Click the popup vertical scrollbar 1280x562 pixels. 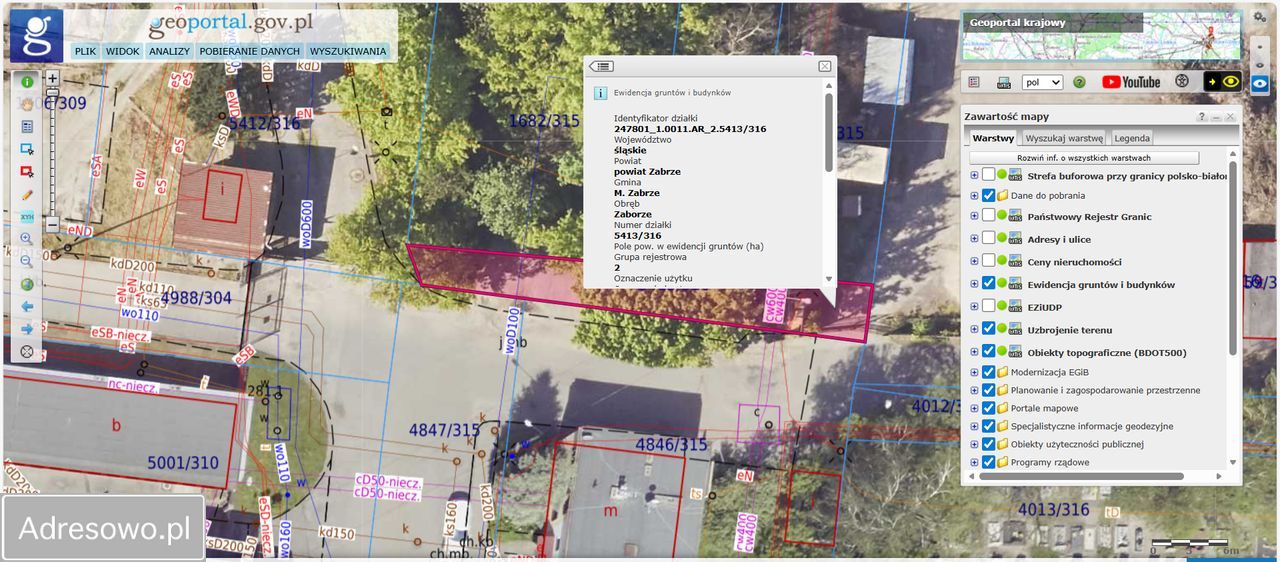point(828,133)
